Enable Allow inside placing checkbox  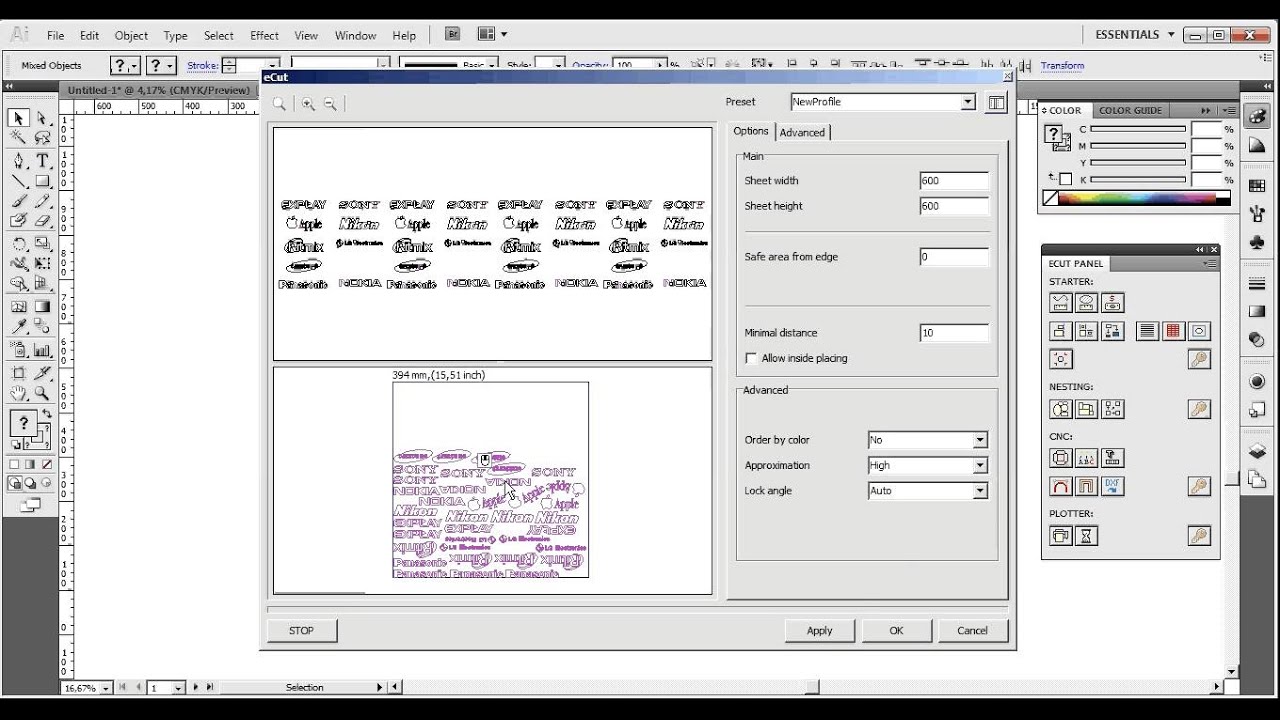[751, 358]
